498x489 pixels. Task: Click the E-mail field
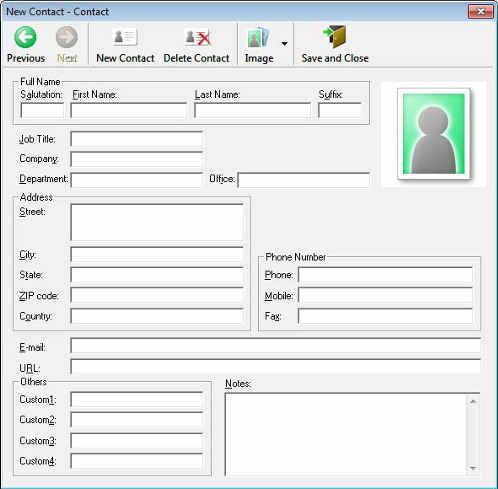(275, 346)
